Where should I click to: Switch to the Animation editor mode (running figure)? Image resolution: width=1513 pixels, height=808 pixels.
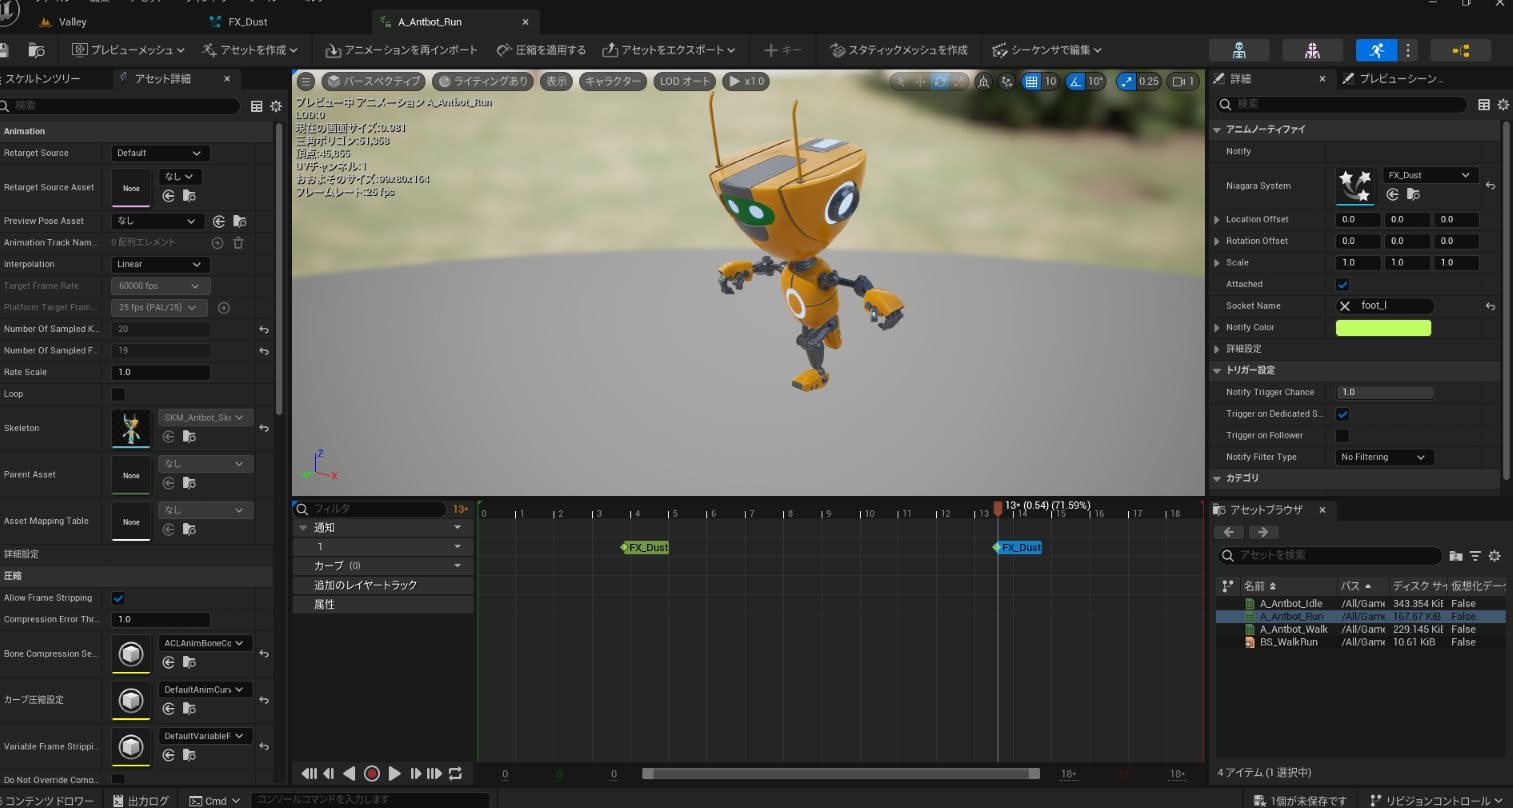(1377, 50)
